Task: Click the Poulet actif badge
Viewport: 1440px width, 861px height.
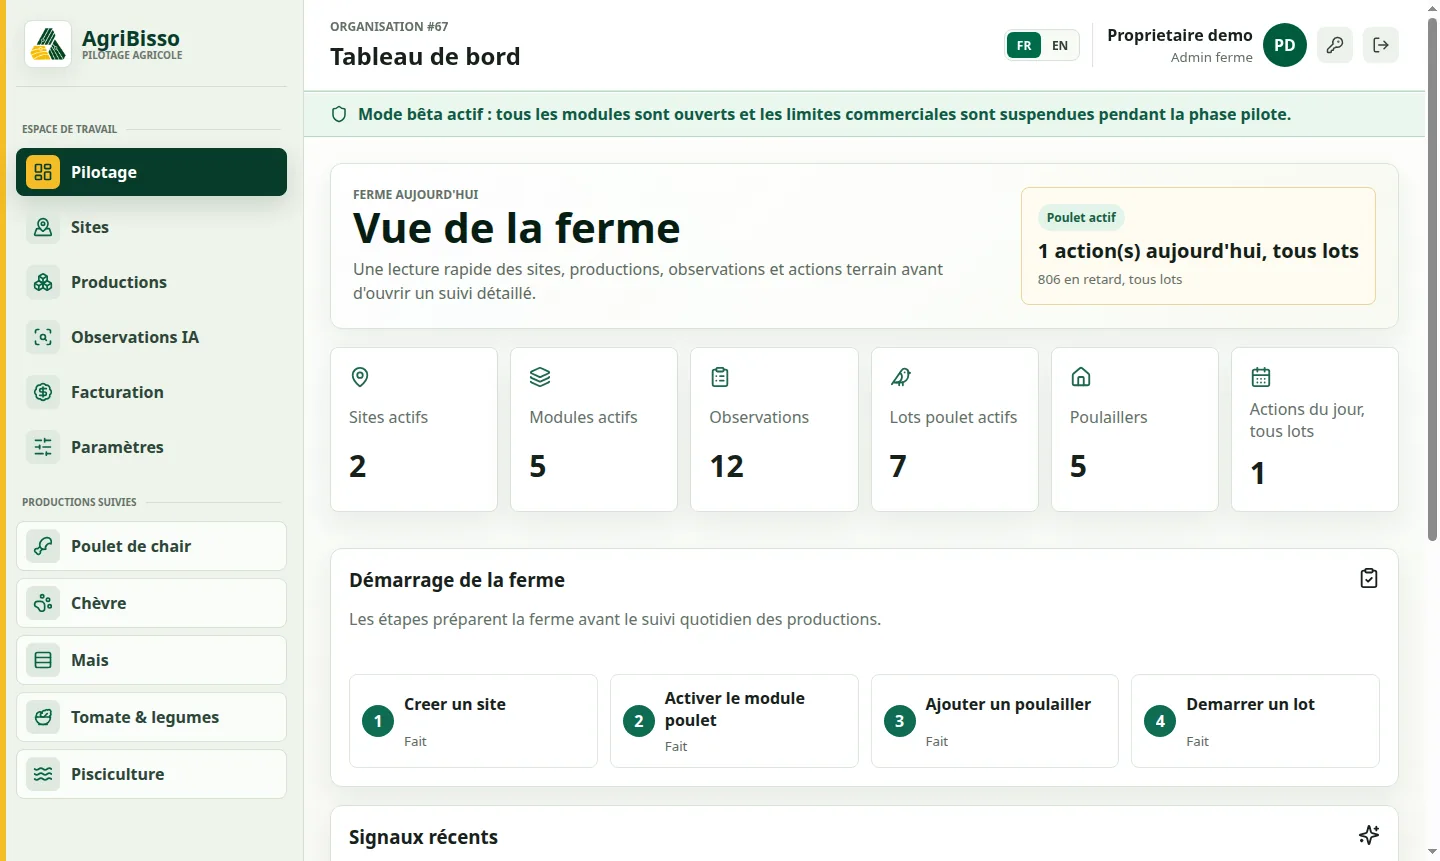Action: (1081, 217)
